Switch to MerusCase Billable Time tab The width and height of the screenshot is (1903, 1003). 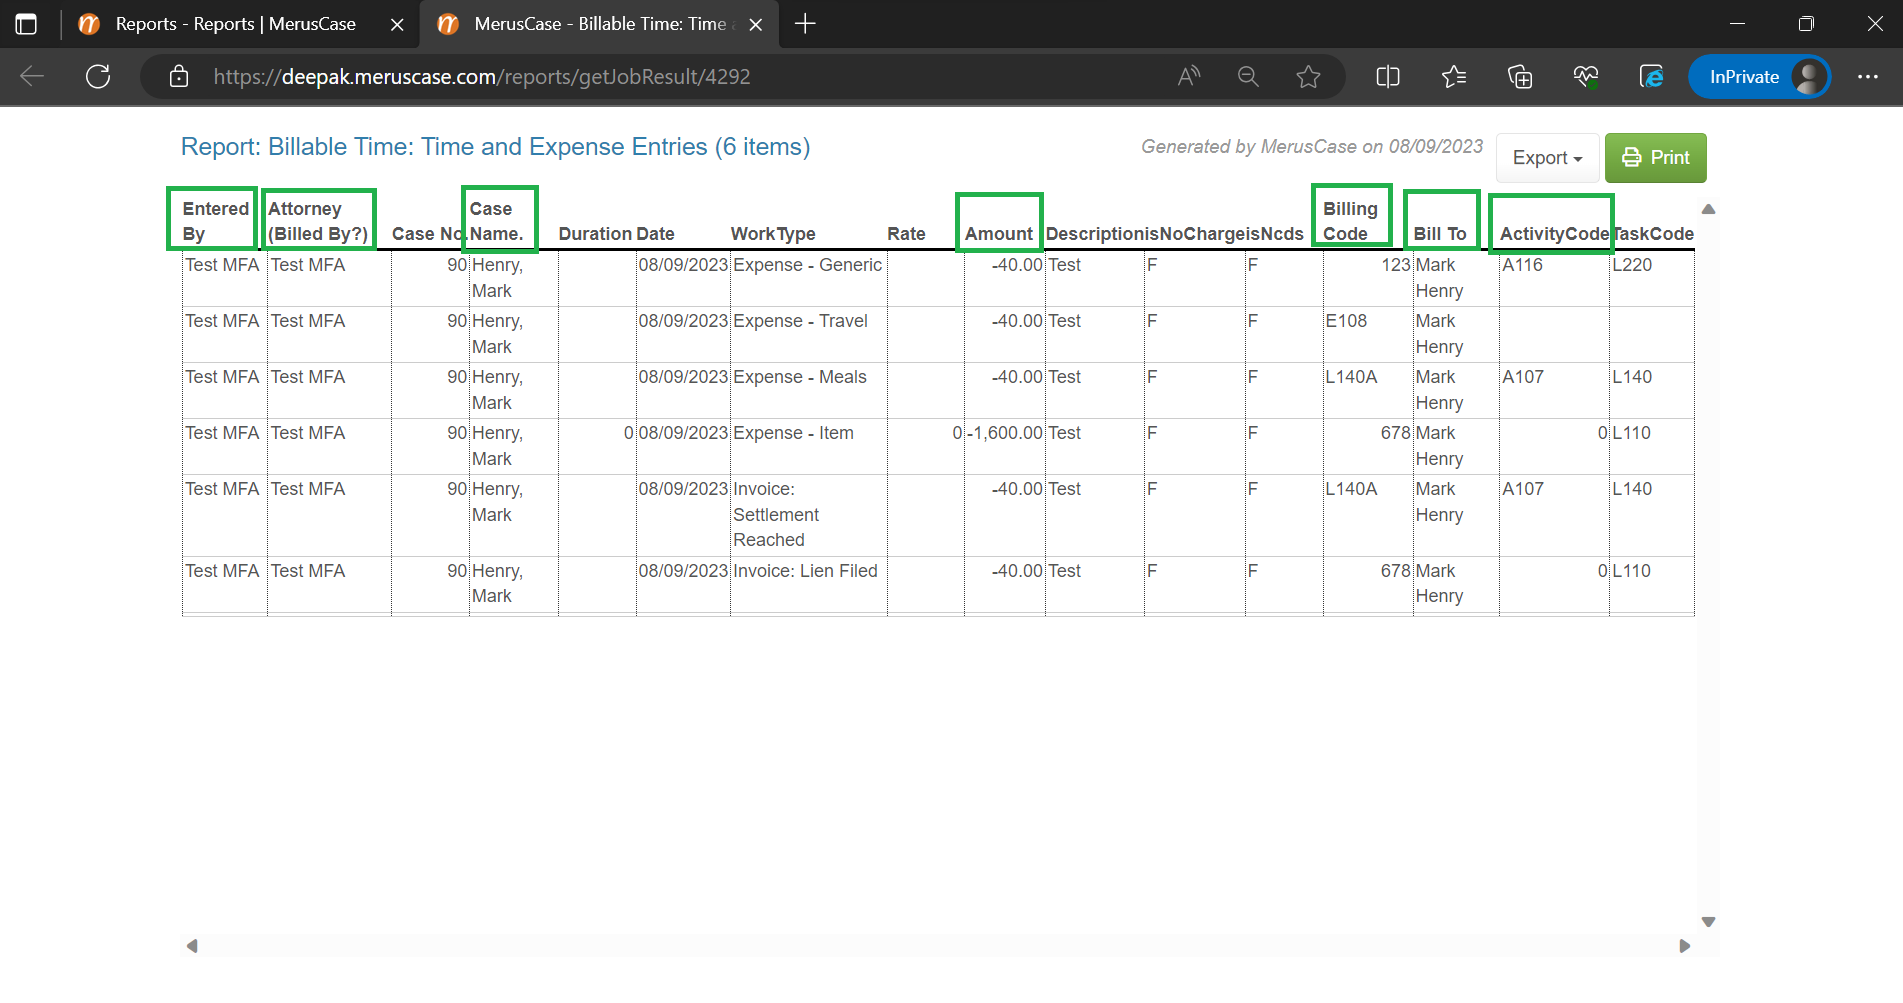click(x=600, y=24)
